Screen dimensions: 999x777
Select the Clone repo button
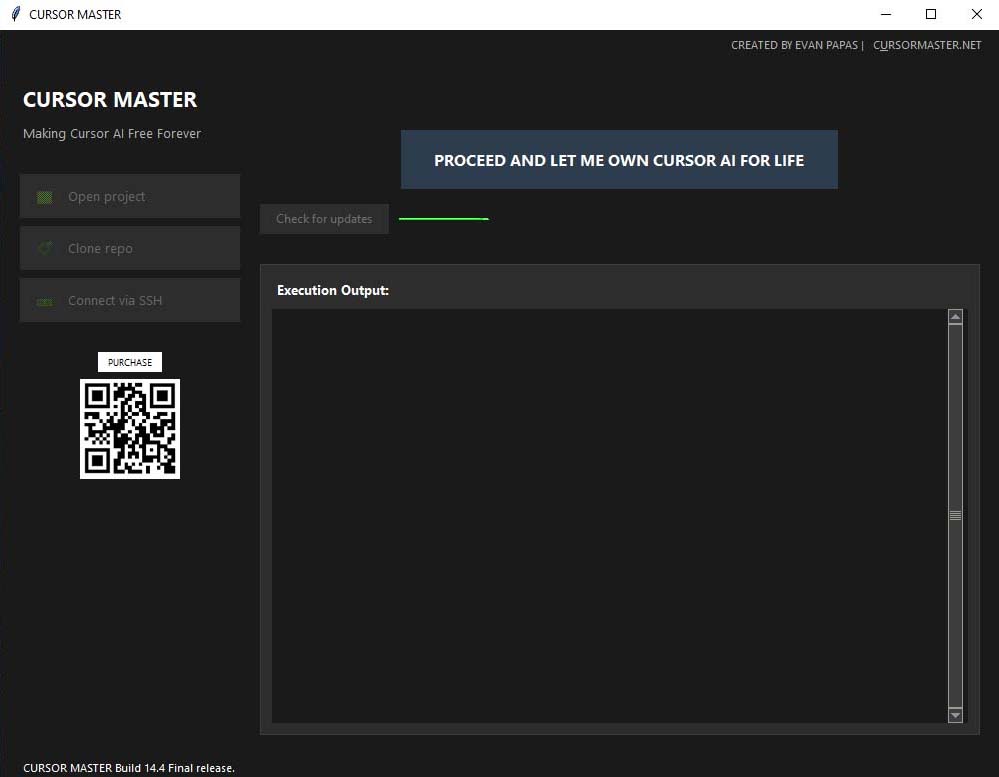pos(130,248)
